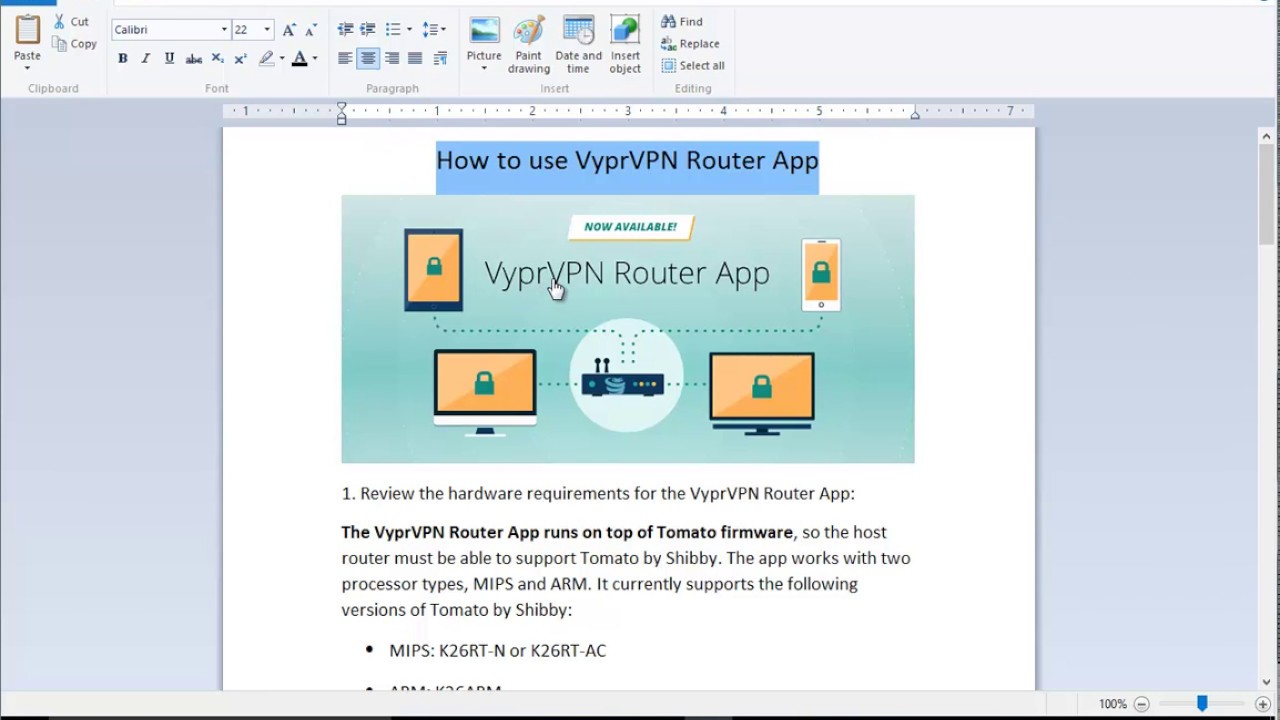Open the Paste options dropdown arrow
Screen dimensions: 1280x720
[x=27, y=69]
